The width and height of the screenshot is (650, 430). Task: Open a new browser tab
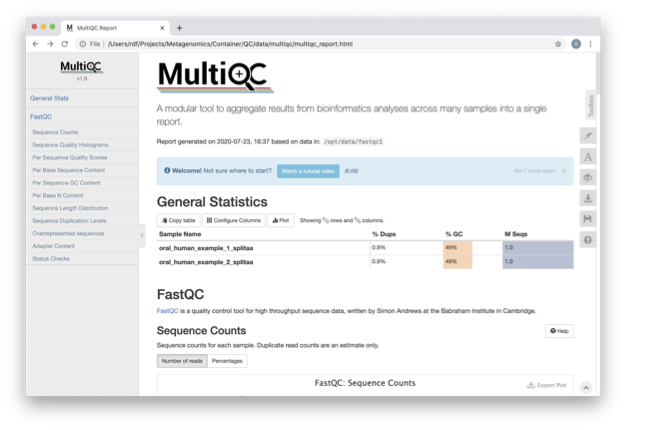point(180,28)
